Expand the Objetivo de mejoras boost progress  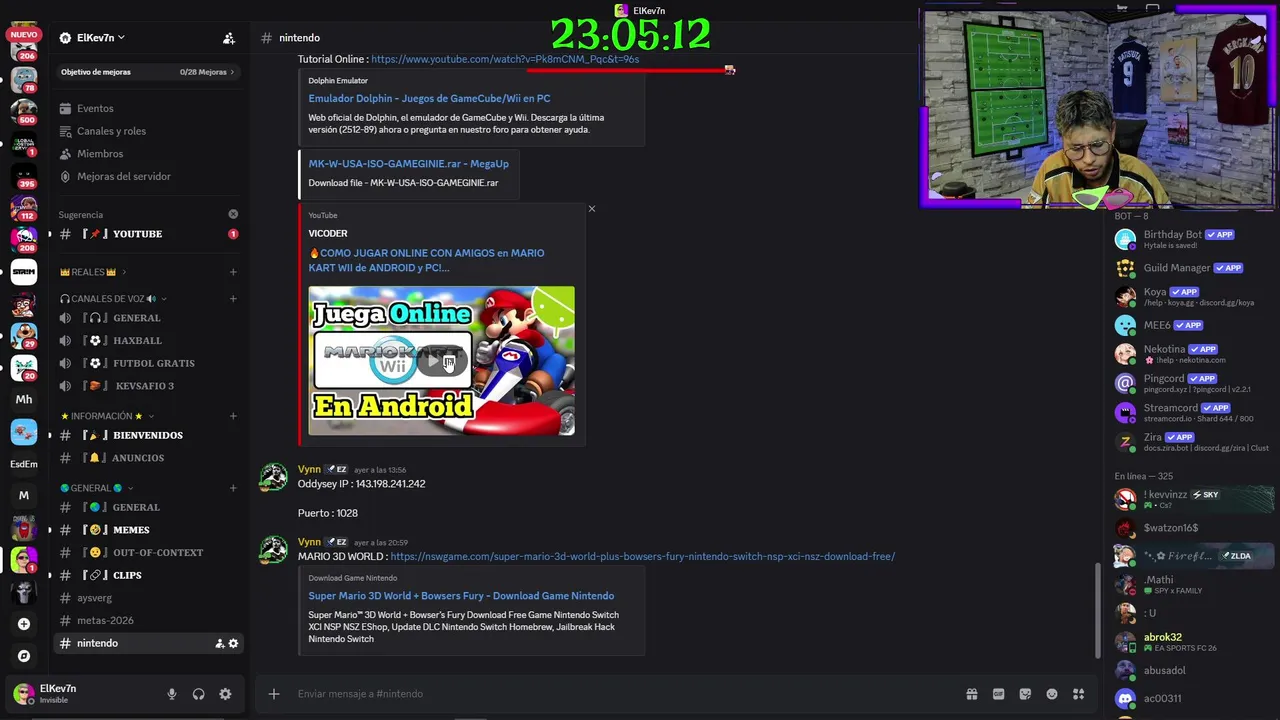(148, 72)
